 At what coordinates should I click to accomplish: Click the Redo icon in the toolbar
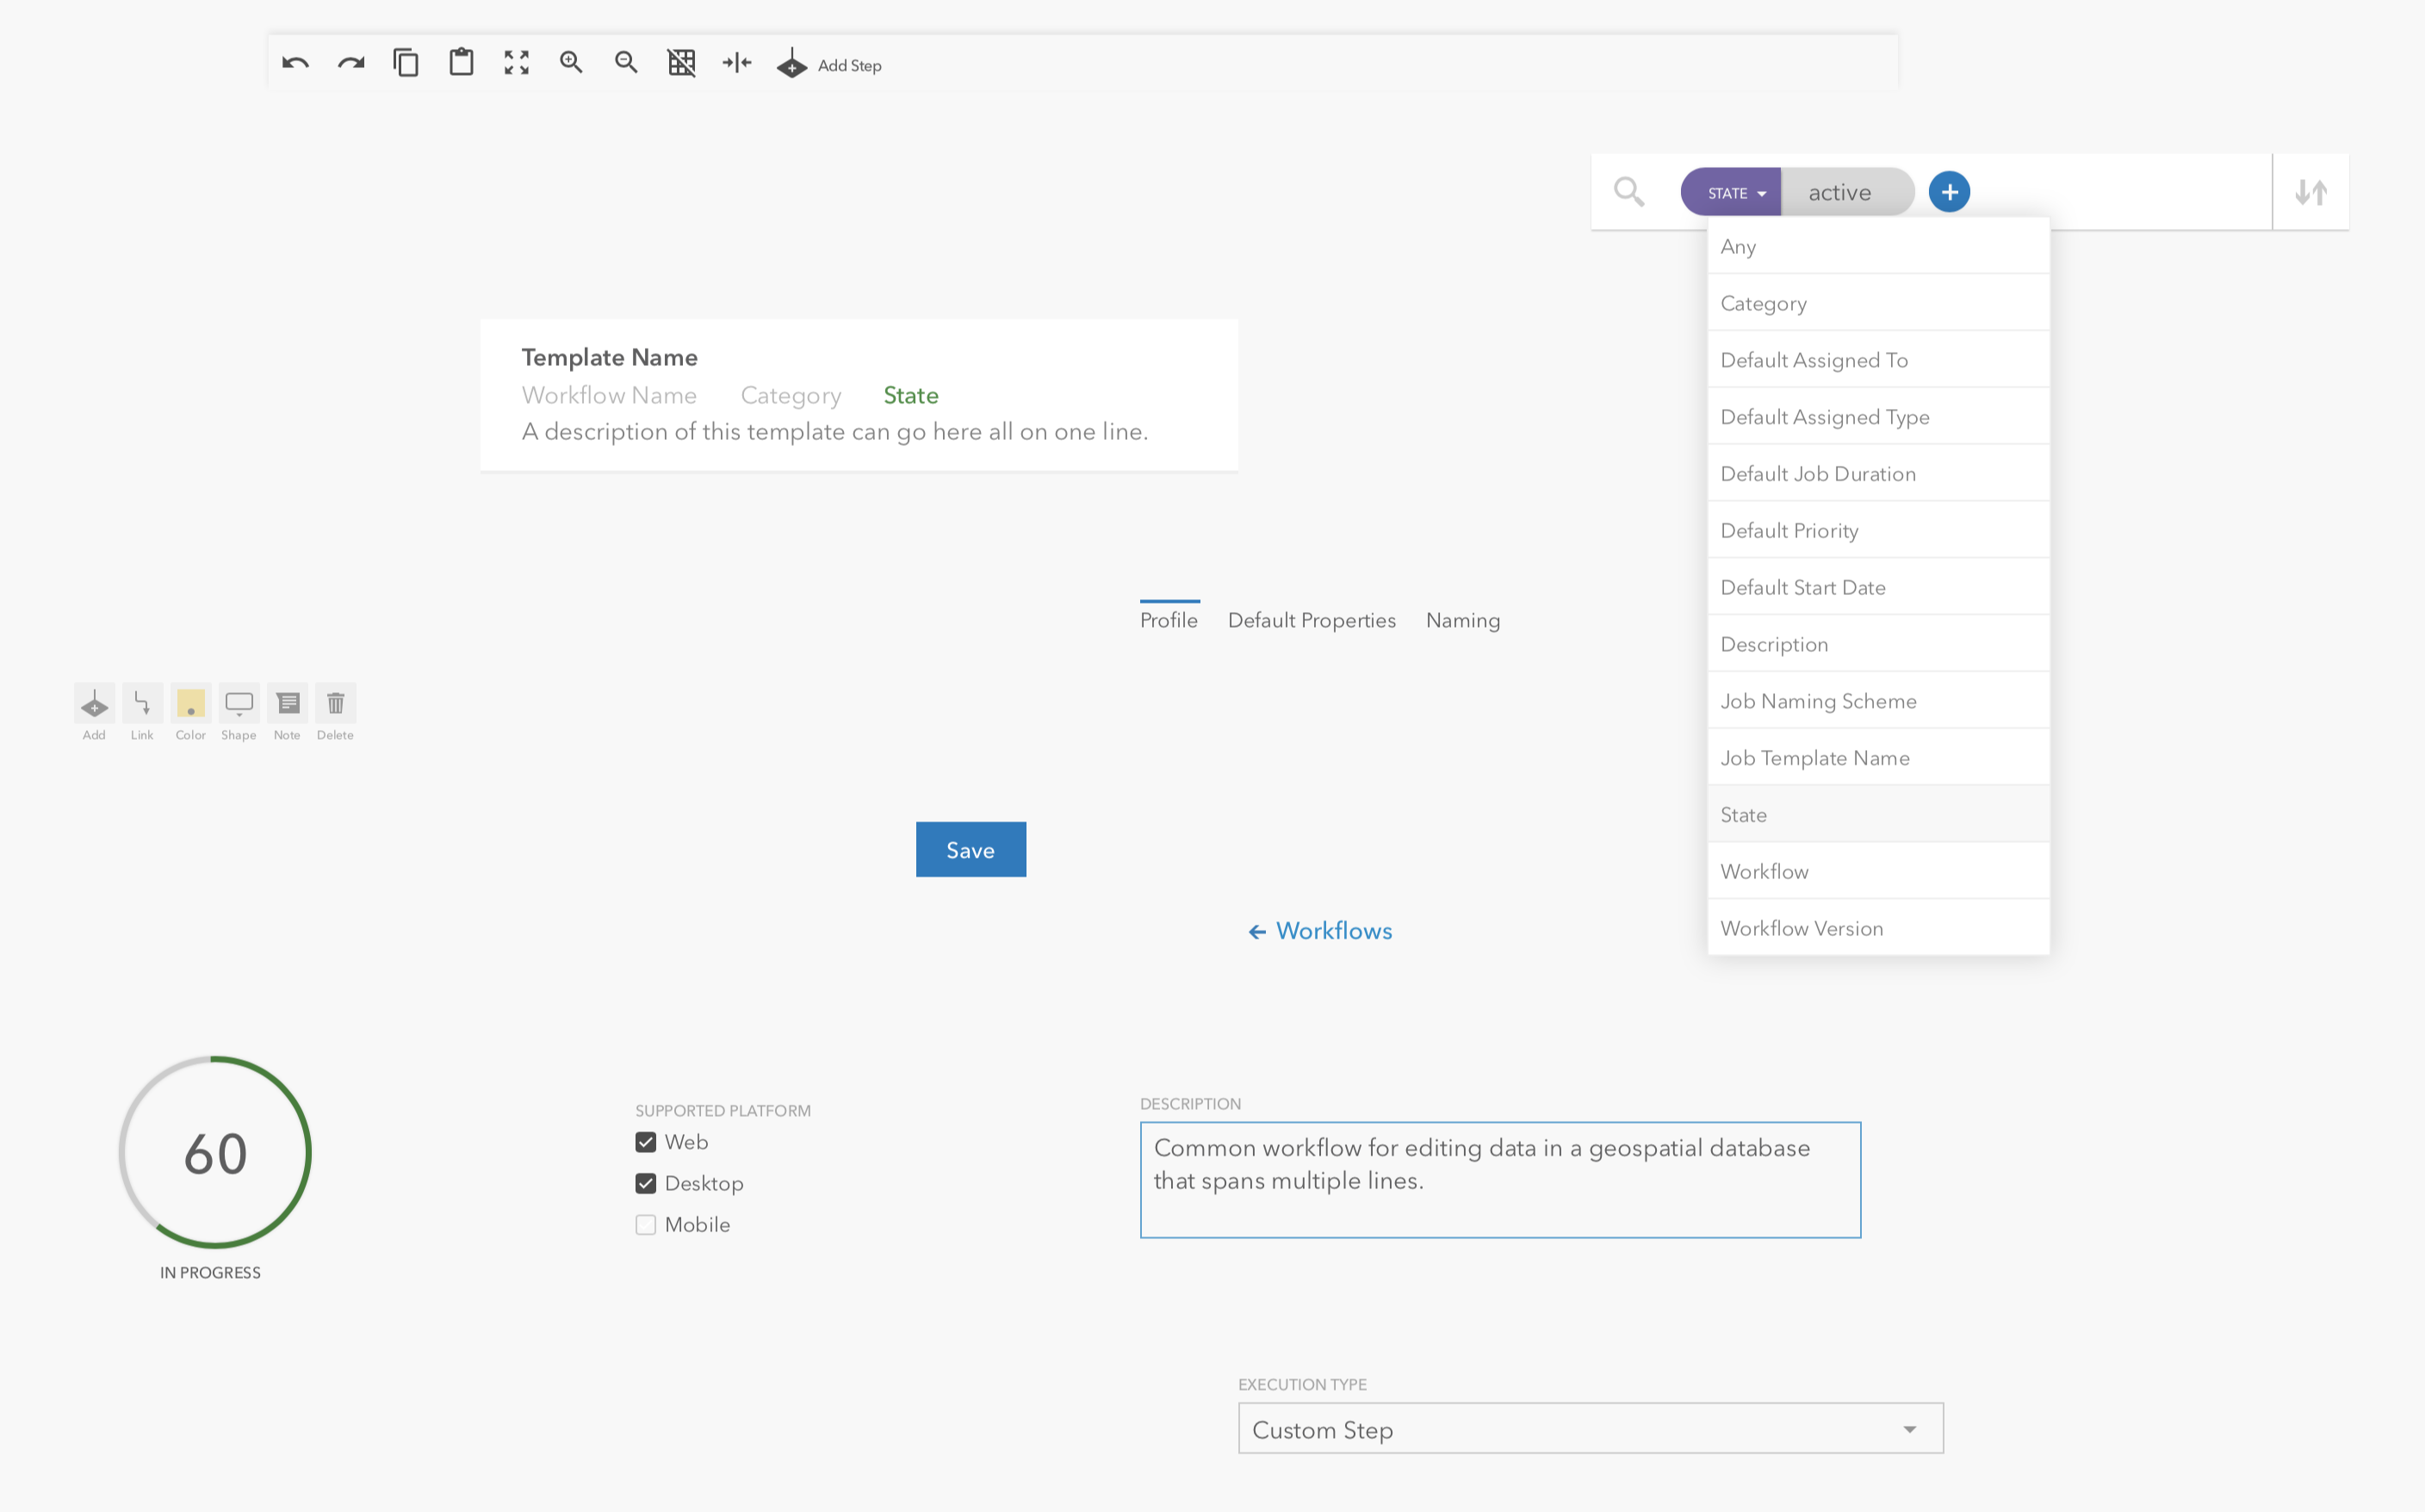click(350, 62)
